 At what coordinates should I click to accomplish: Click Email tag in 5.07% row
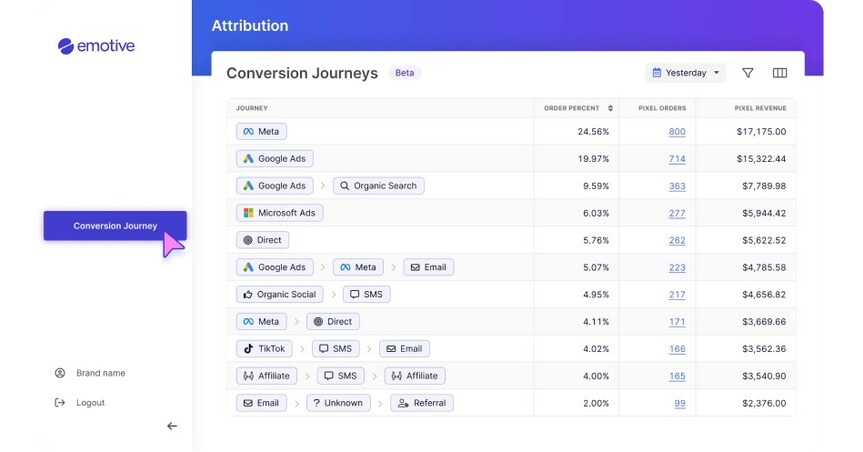point(429,267)
